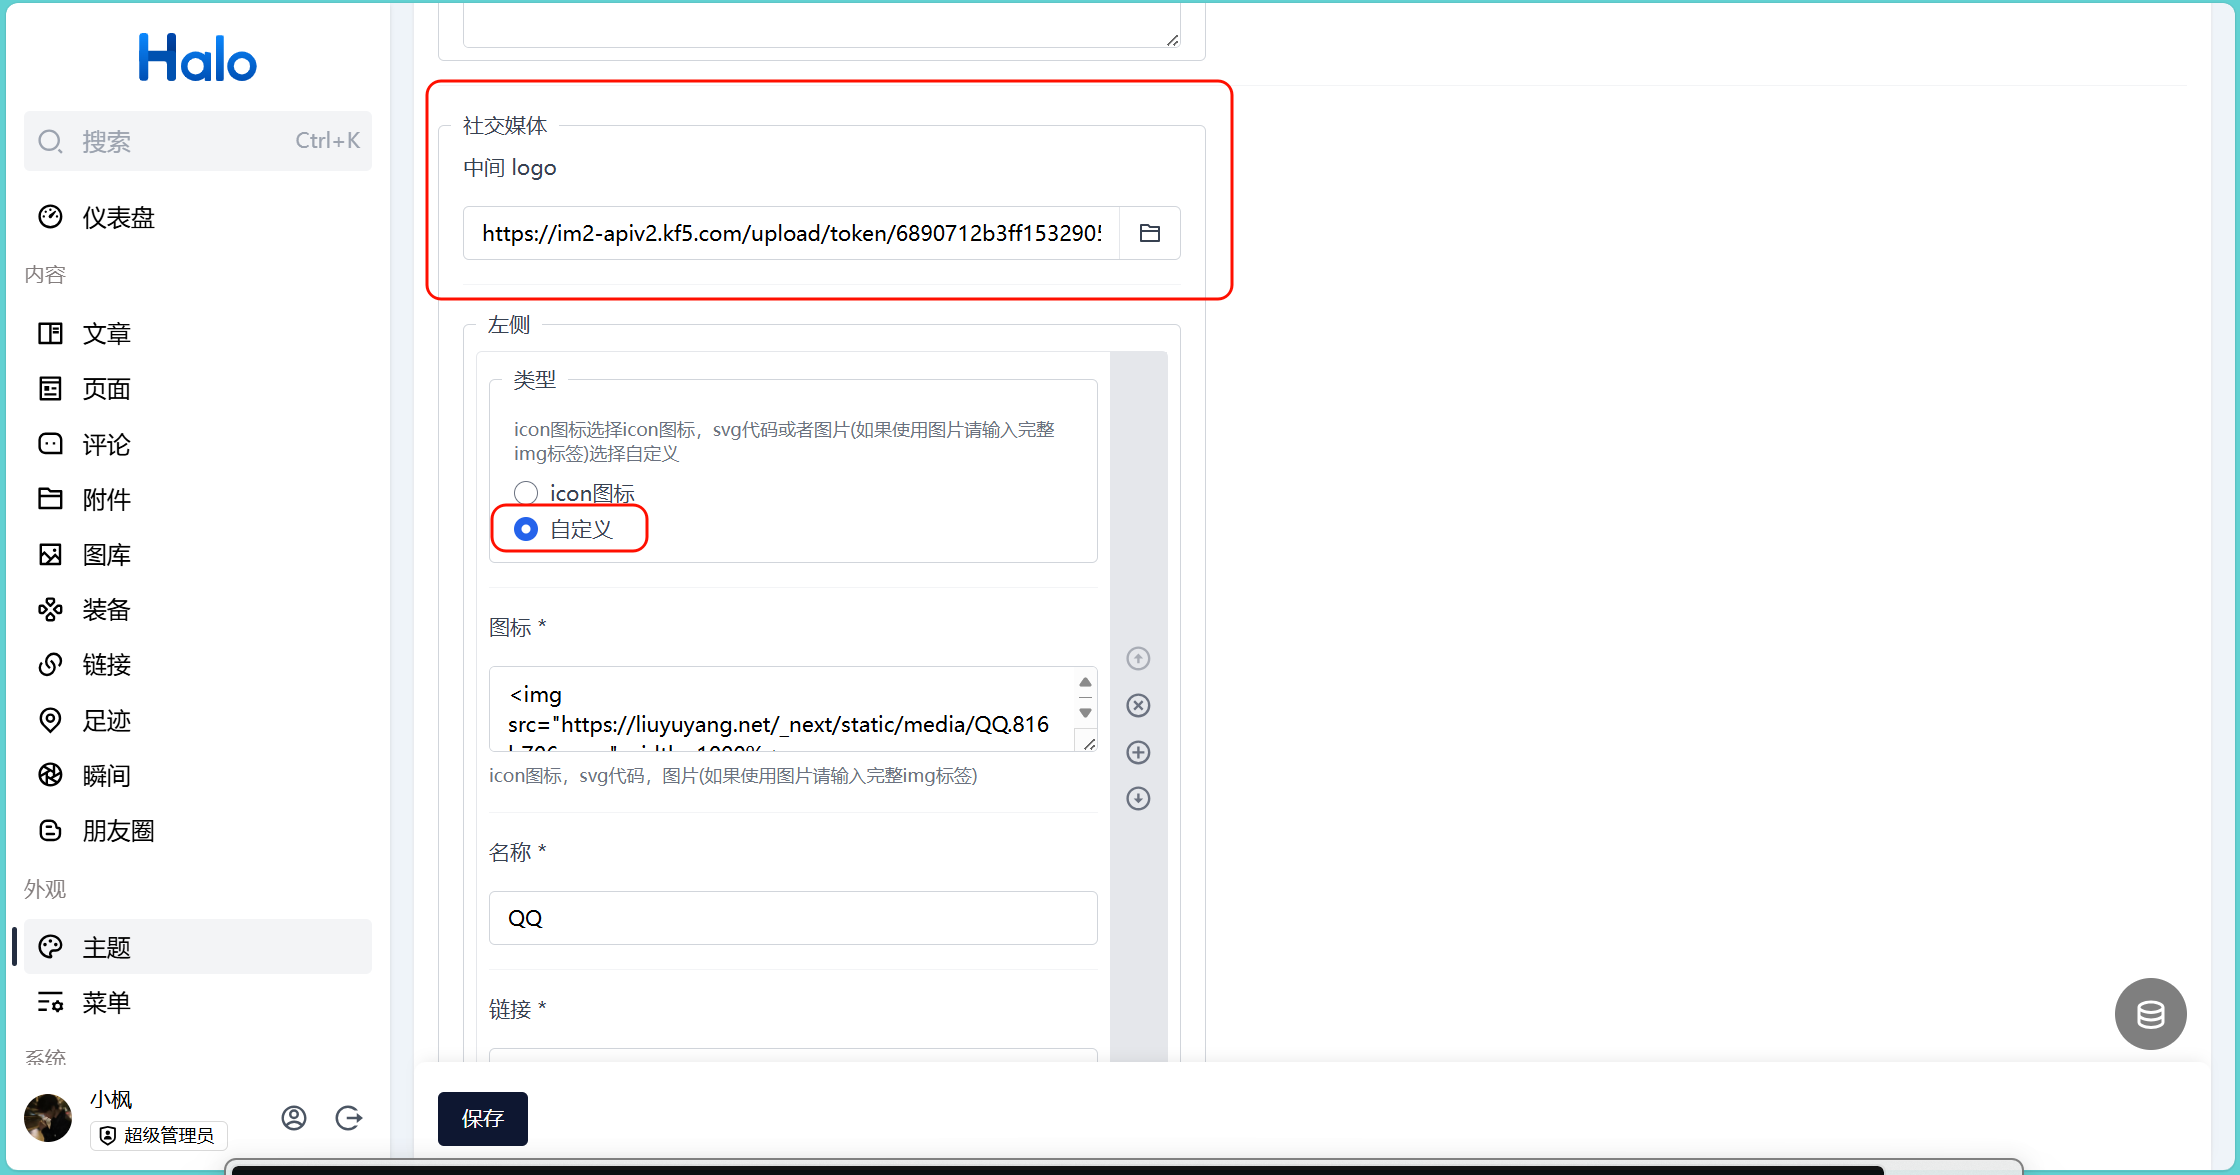The height and width of the screenshot is (1175, 2240).
Task: Go to 朋友圈 in sidebar
Action: 118,830
